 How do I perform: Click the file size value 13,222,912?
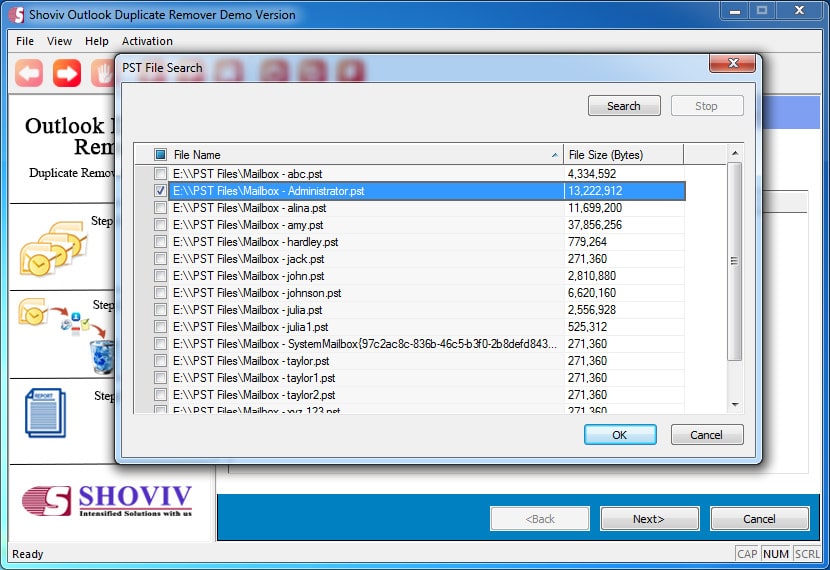click(x=595, y=191)
